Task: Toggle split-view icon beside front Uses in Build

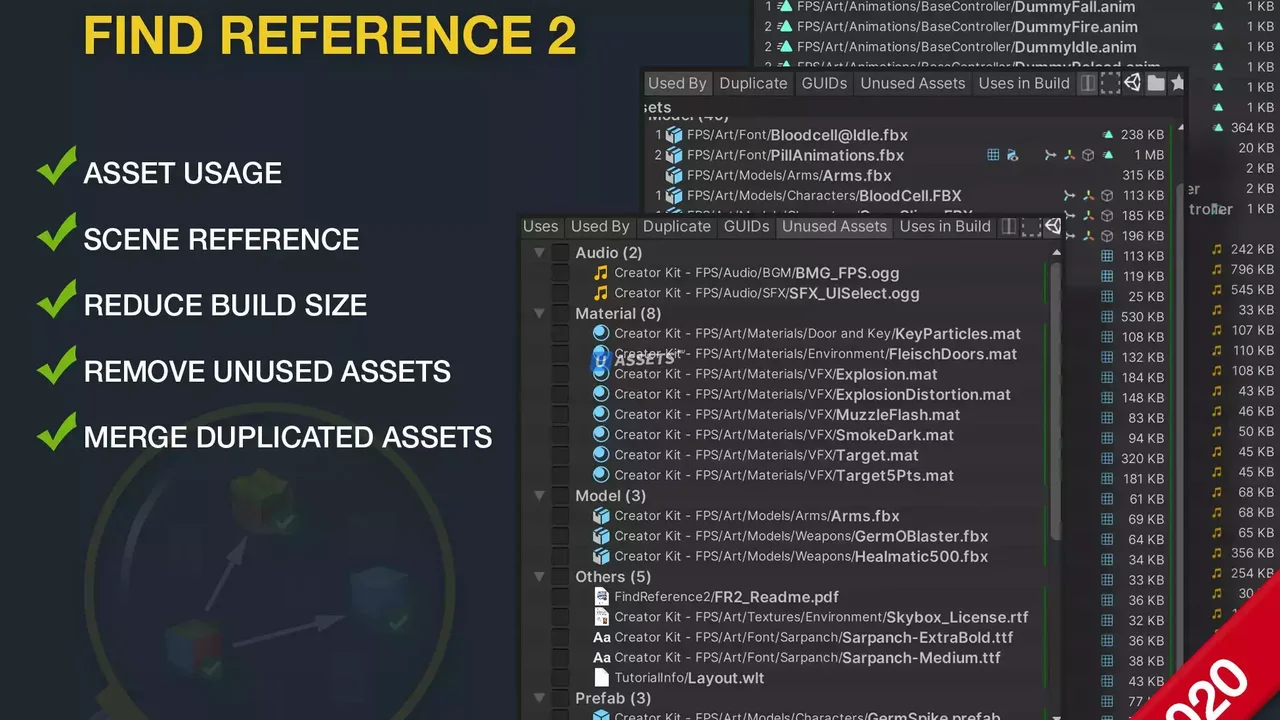Action: (1009, 227)
